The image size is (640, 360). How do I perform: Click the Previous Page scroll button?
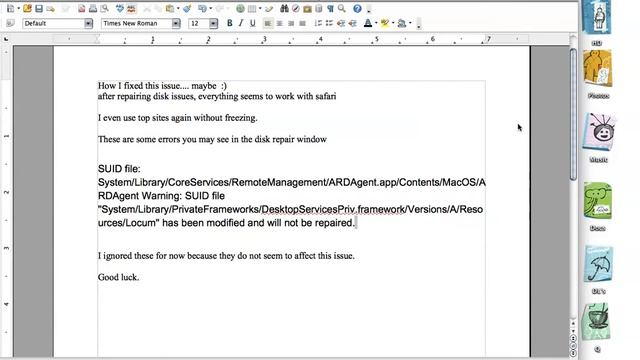point(573,338)
